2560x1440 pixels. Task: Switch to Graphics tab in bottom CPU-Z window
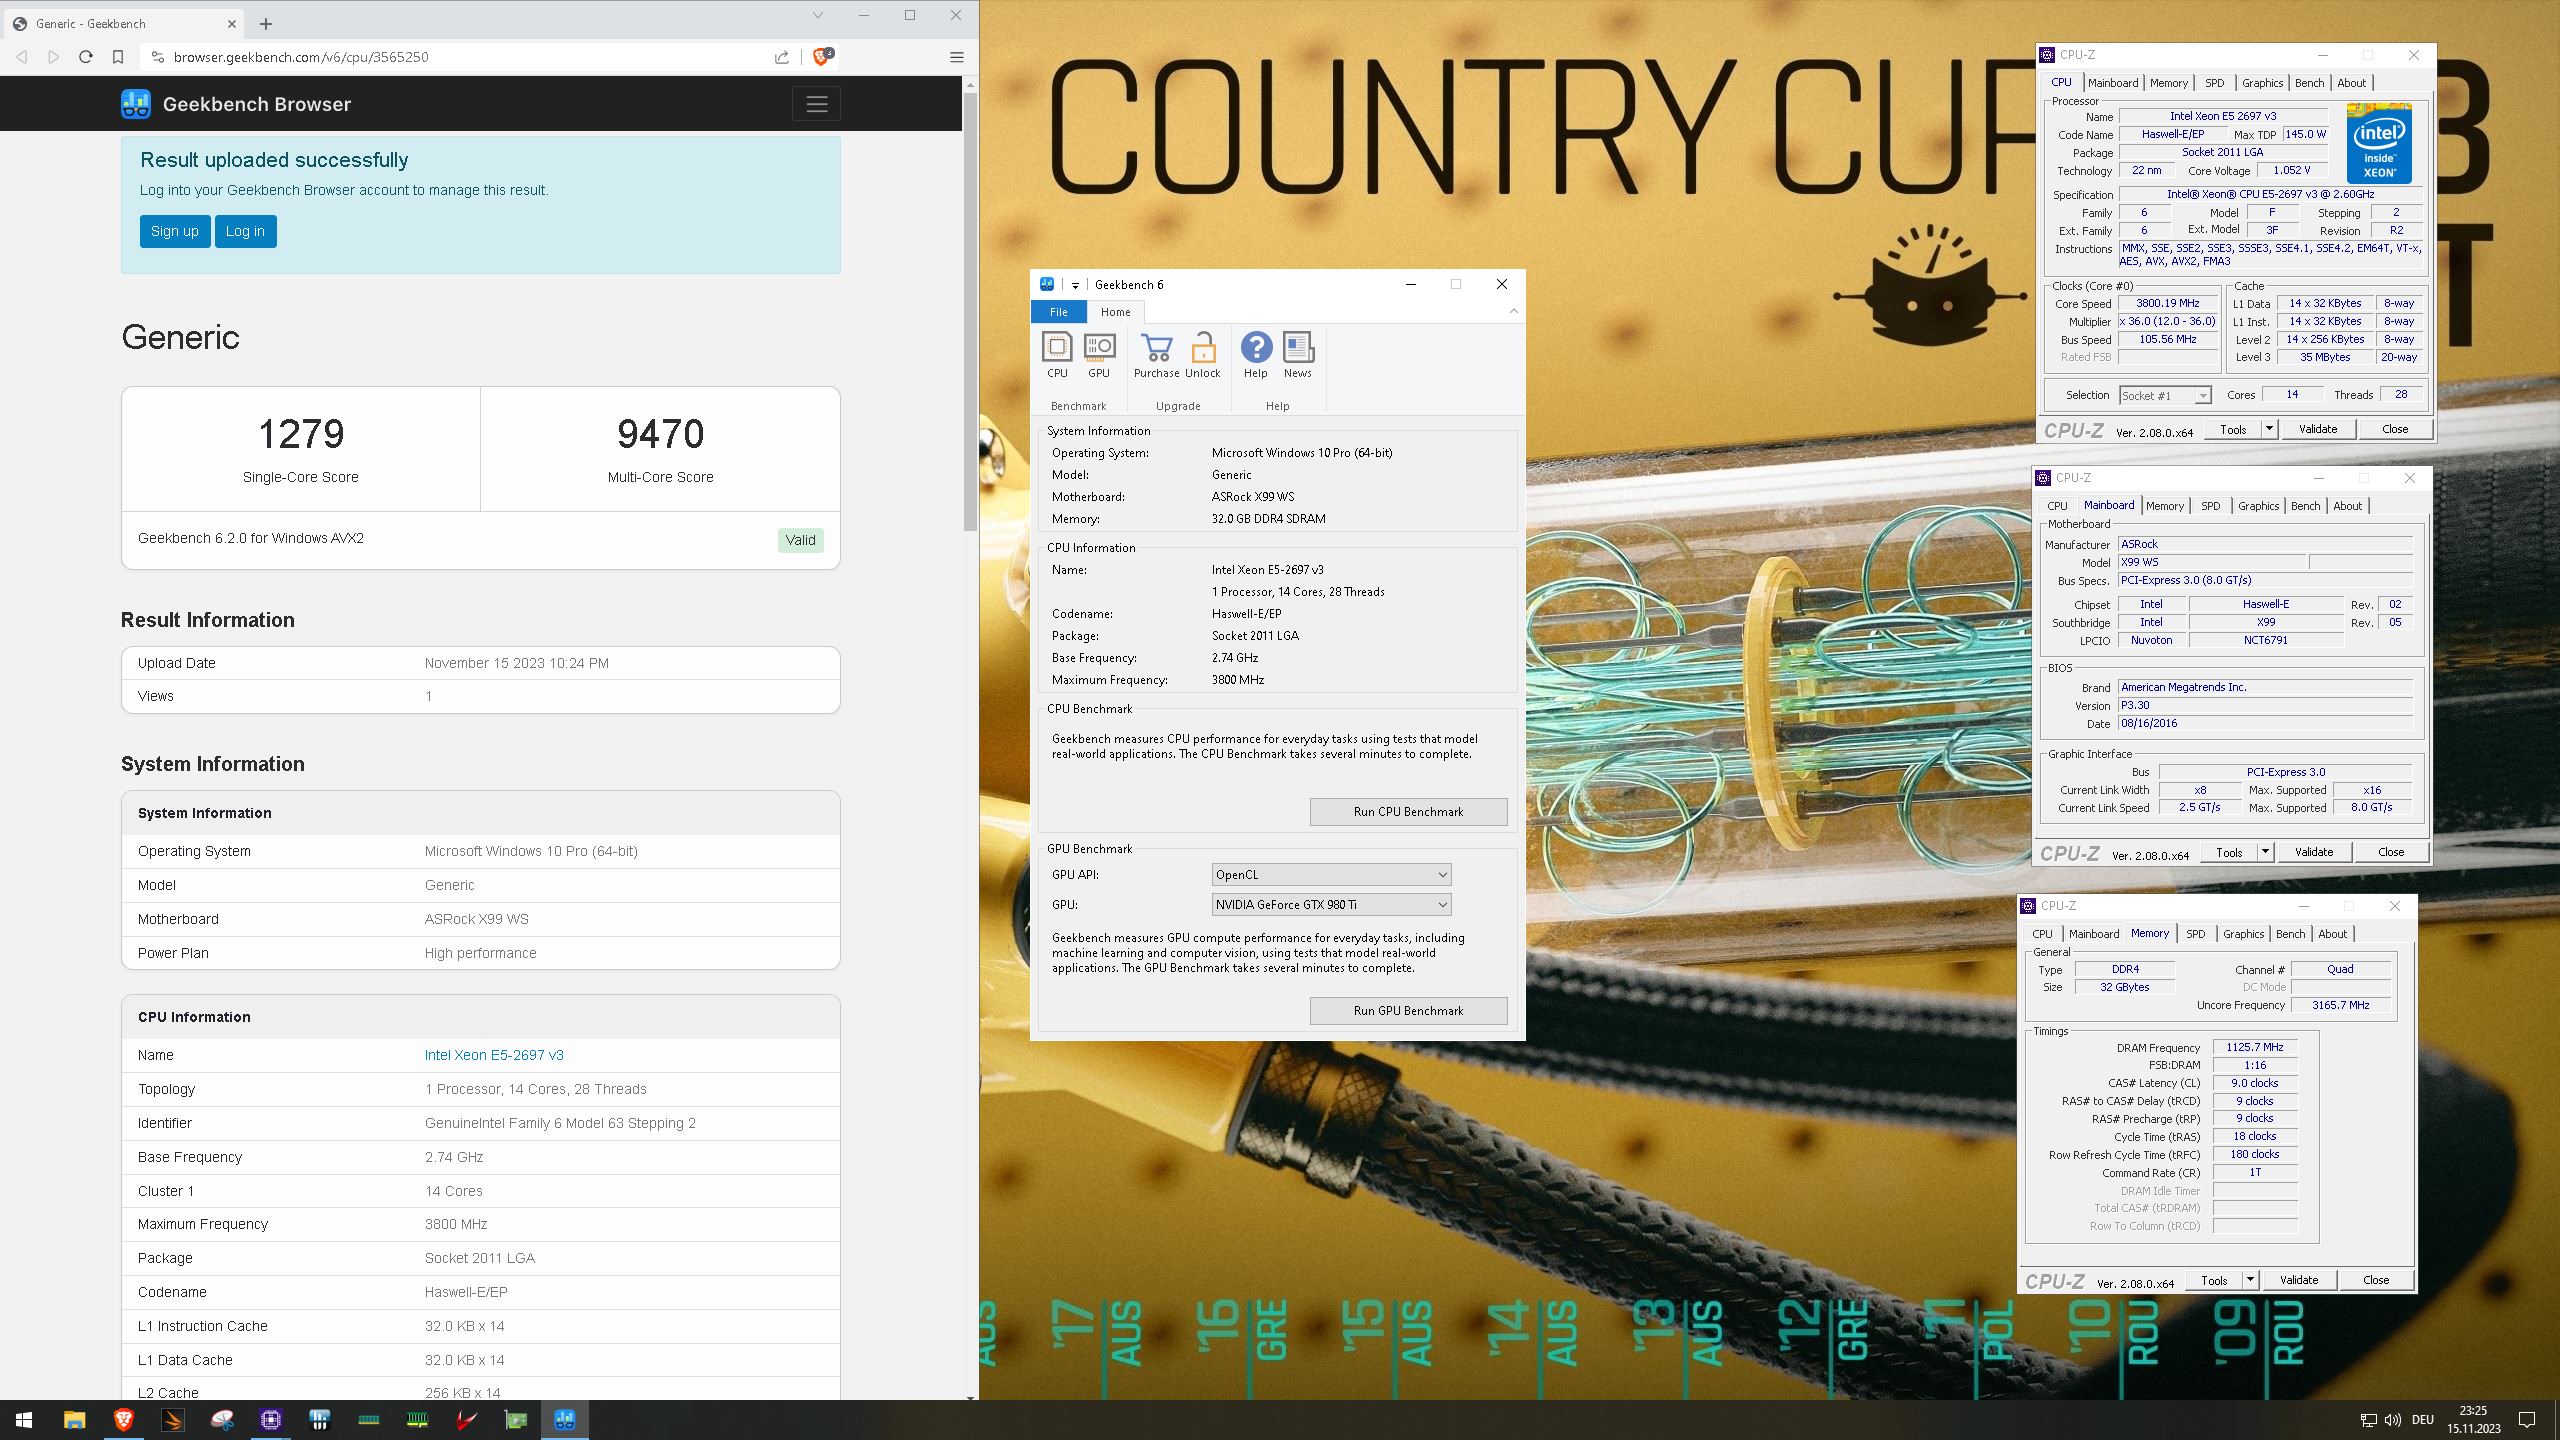tap(2244, 934)
